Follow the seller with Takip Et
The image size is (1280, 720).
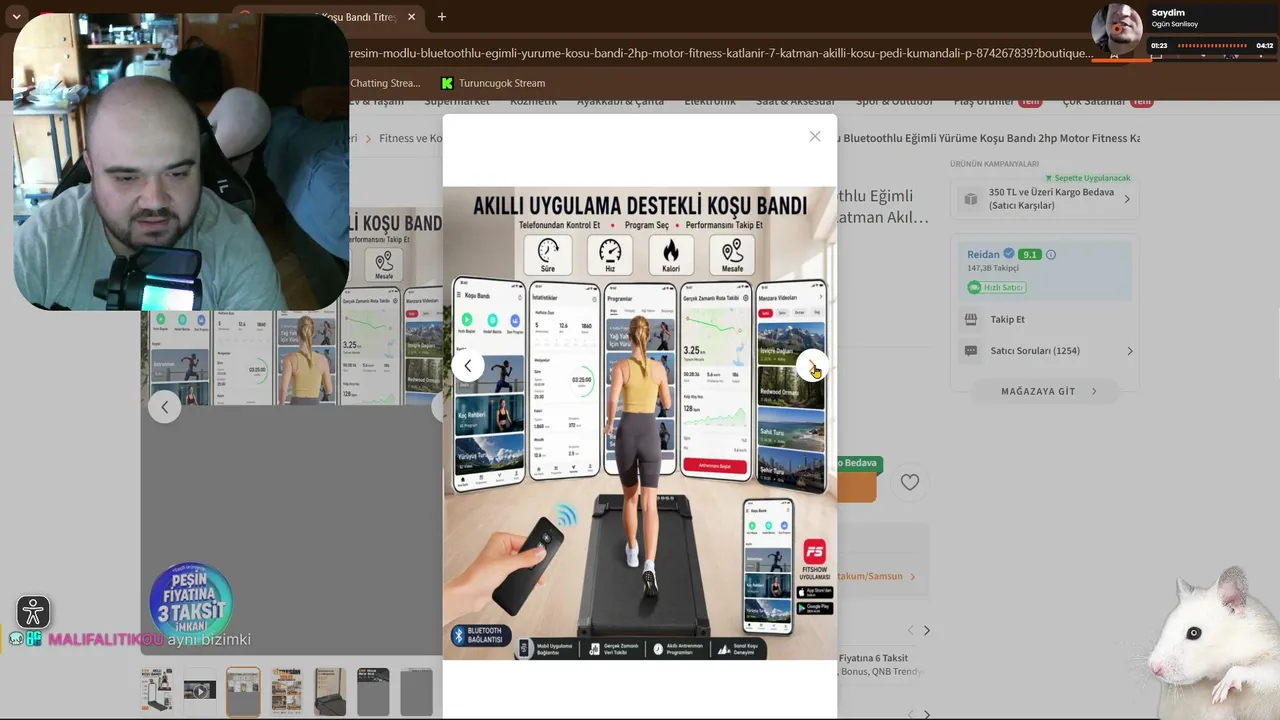tap(1008, 319)
